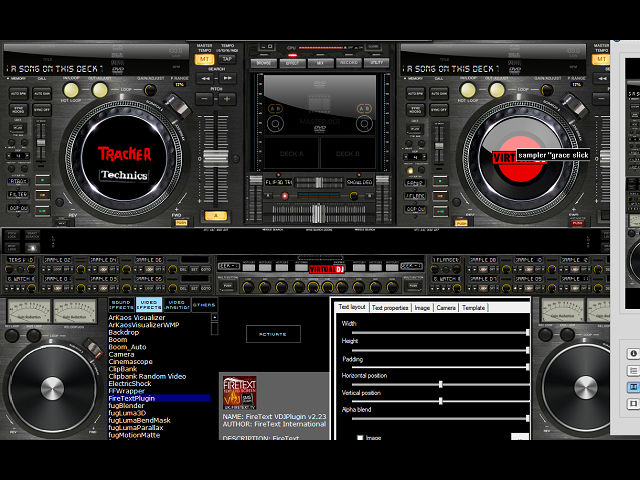Raise left deck pitch with plus button
Screen dimensions: 640x480
tap(227, 98)
